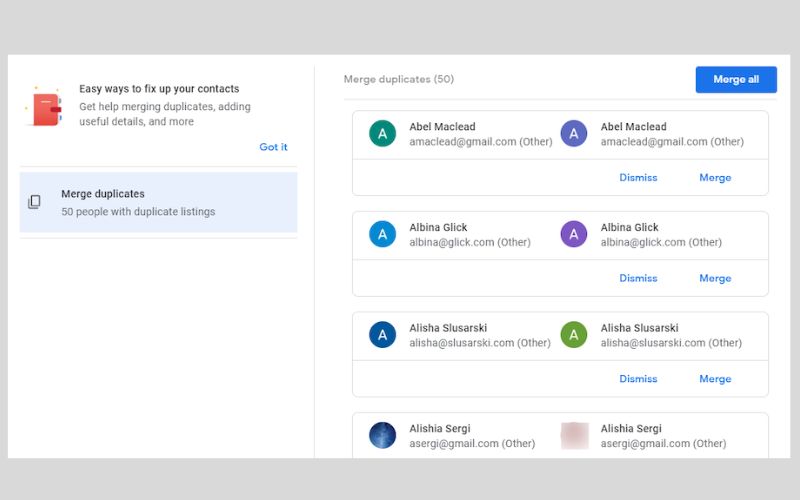Select Albina Glick's purple avatar icon
The width and height of the screenshot is (800, 500).
click(x=573, y=234)
